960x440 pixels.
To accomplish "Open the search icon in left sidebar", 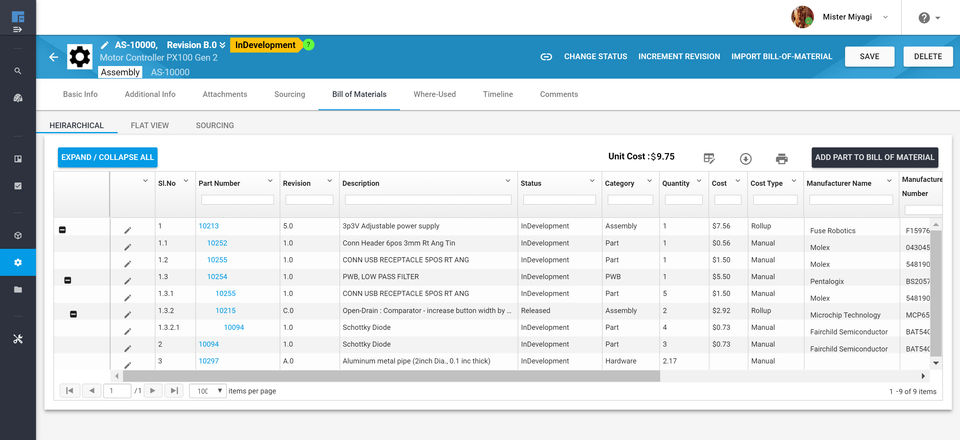I will coord(18,71).
